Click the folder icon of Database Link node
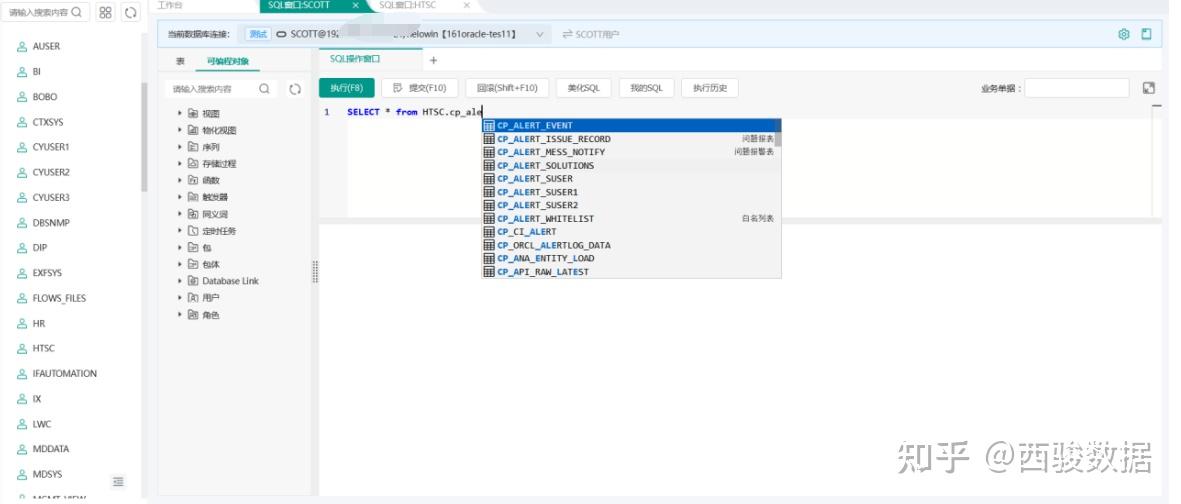 193,281
